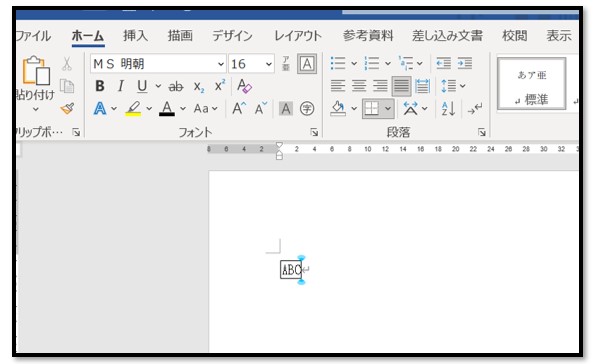Open the 表示 tab
597x364 pixels.
tap(559, 36)
